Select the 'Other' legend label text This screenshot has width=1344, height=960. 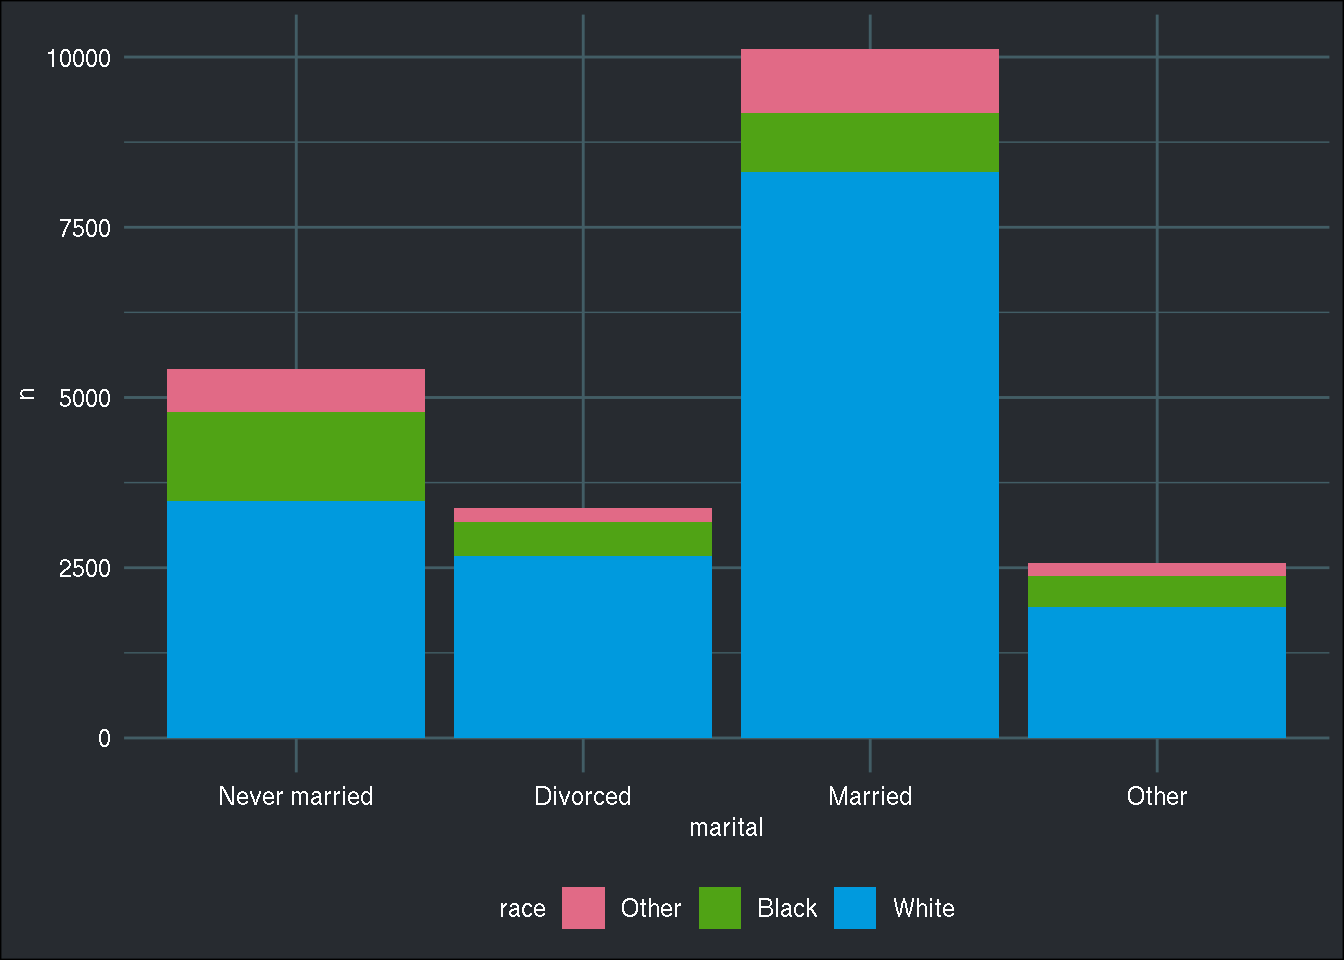point(651,908)
